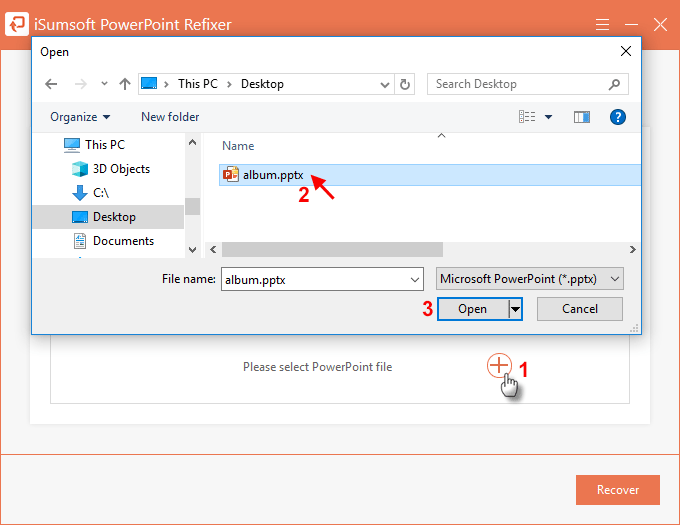Click This PC in the address breadcrumb
Viewport: 680px width, 525px height.
(x=198, y=84)
